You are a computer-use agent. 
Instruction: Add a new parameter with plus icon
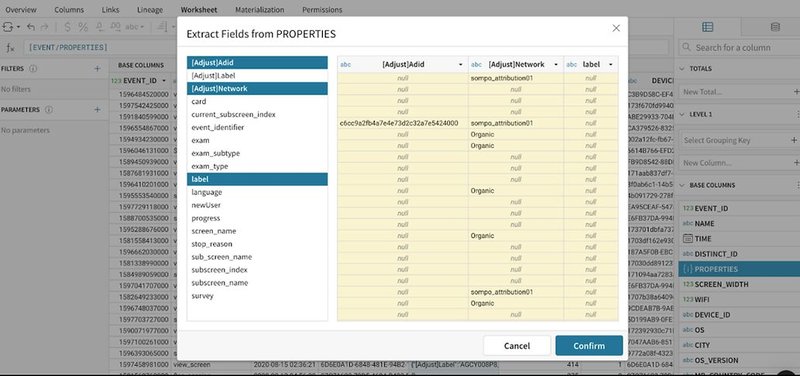pyautogui.click(x=97, y=110)
